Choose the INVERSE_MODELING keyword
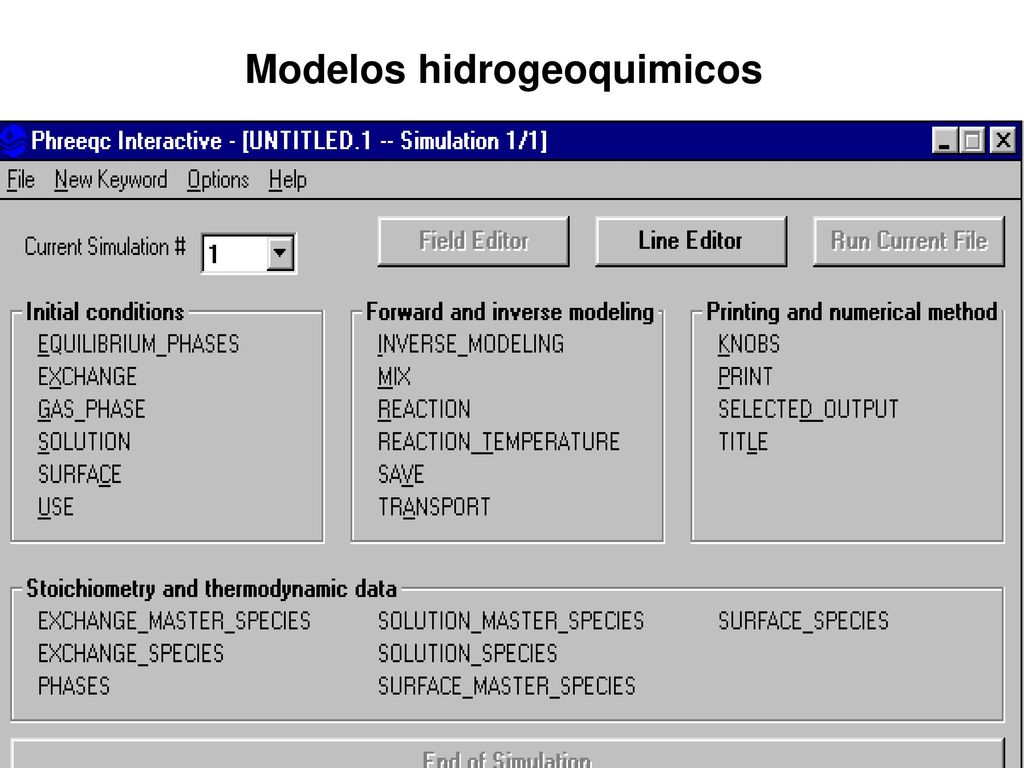The height and width of the screenshot is (768, 1024). tap(471, 344)
